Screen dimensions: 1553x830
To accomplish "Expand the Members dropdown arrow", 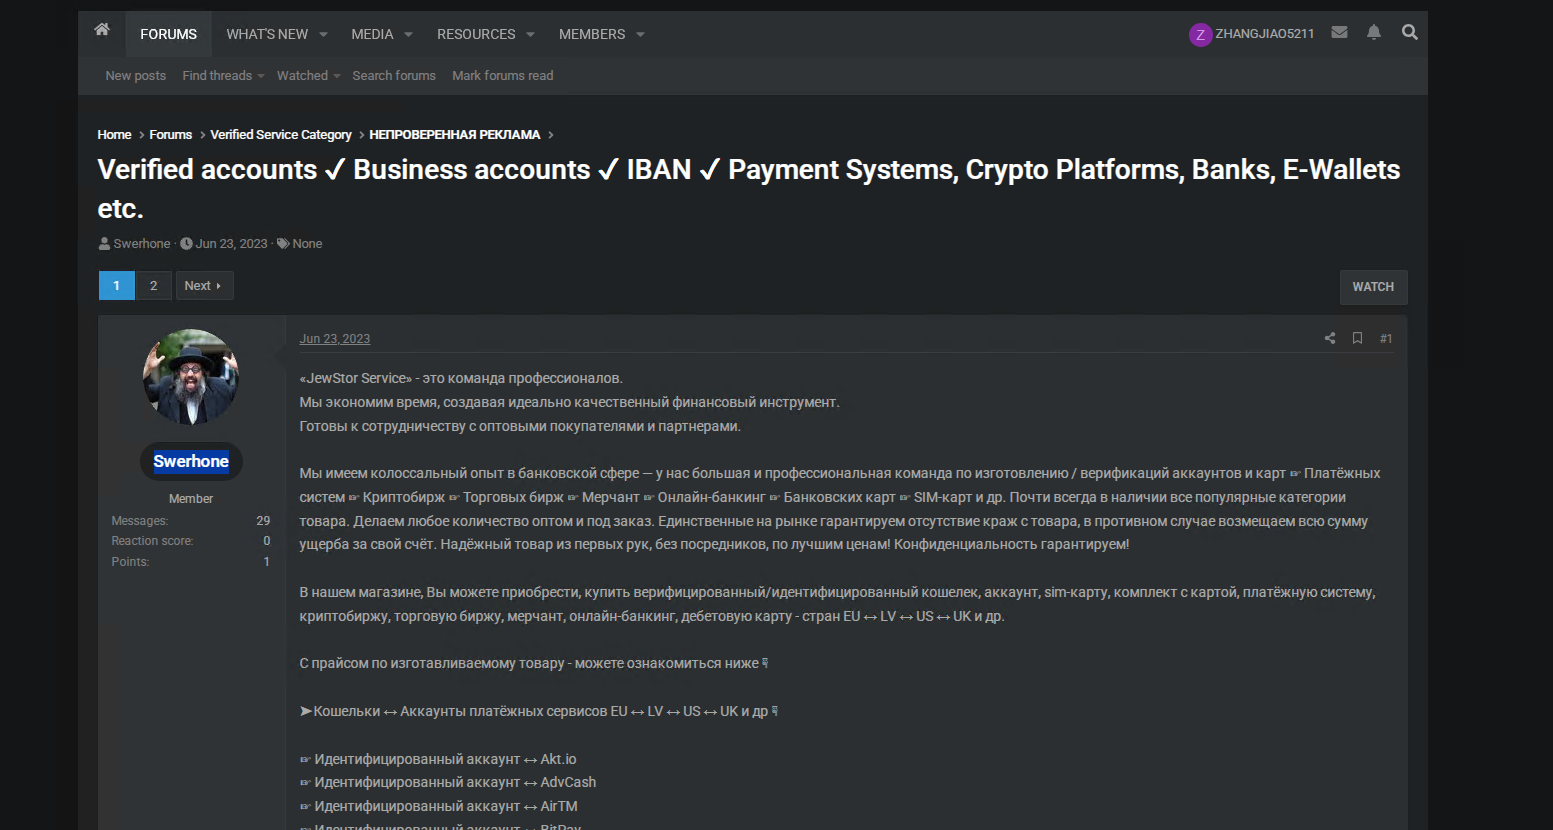I will click(x=640, y=35).
